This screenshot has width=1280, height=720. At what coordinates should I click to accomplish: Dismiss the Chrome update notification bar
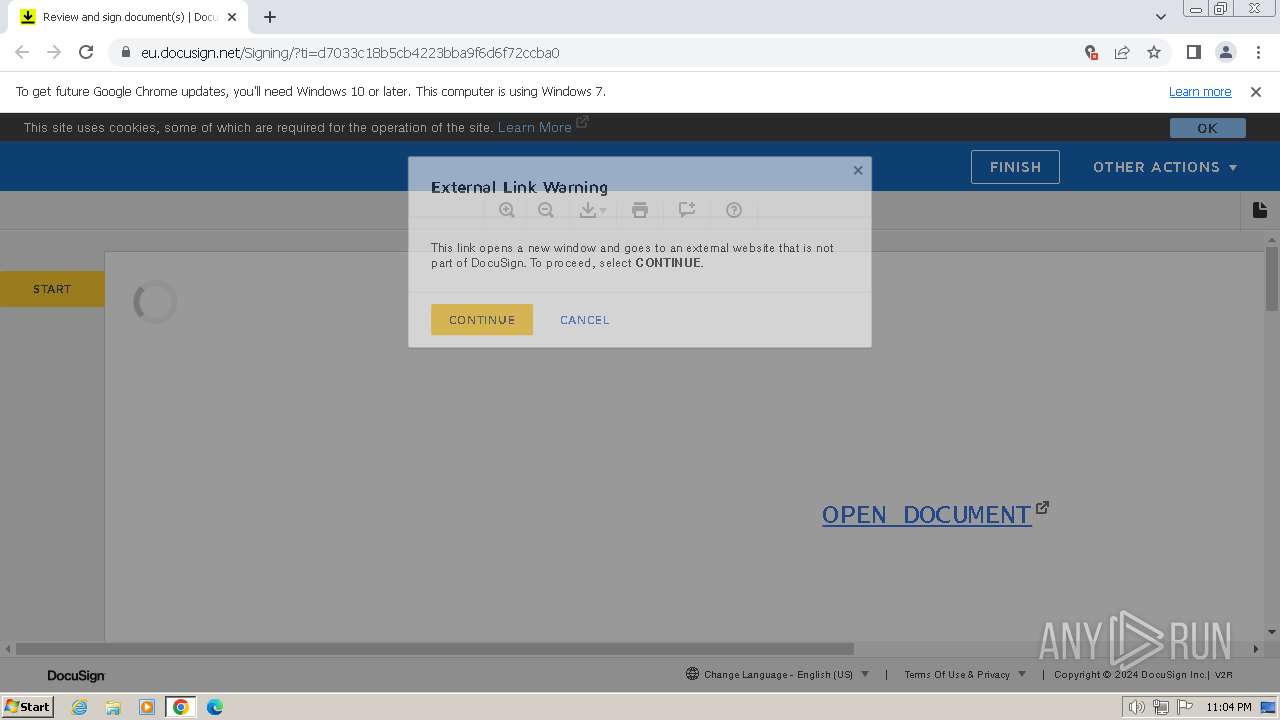pyautogui.click(x=1256, y=91)
